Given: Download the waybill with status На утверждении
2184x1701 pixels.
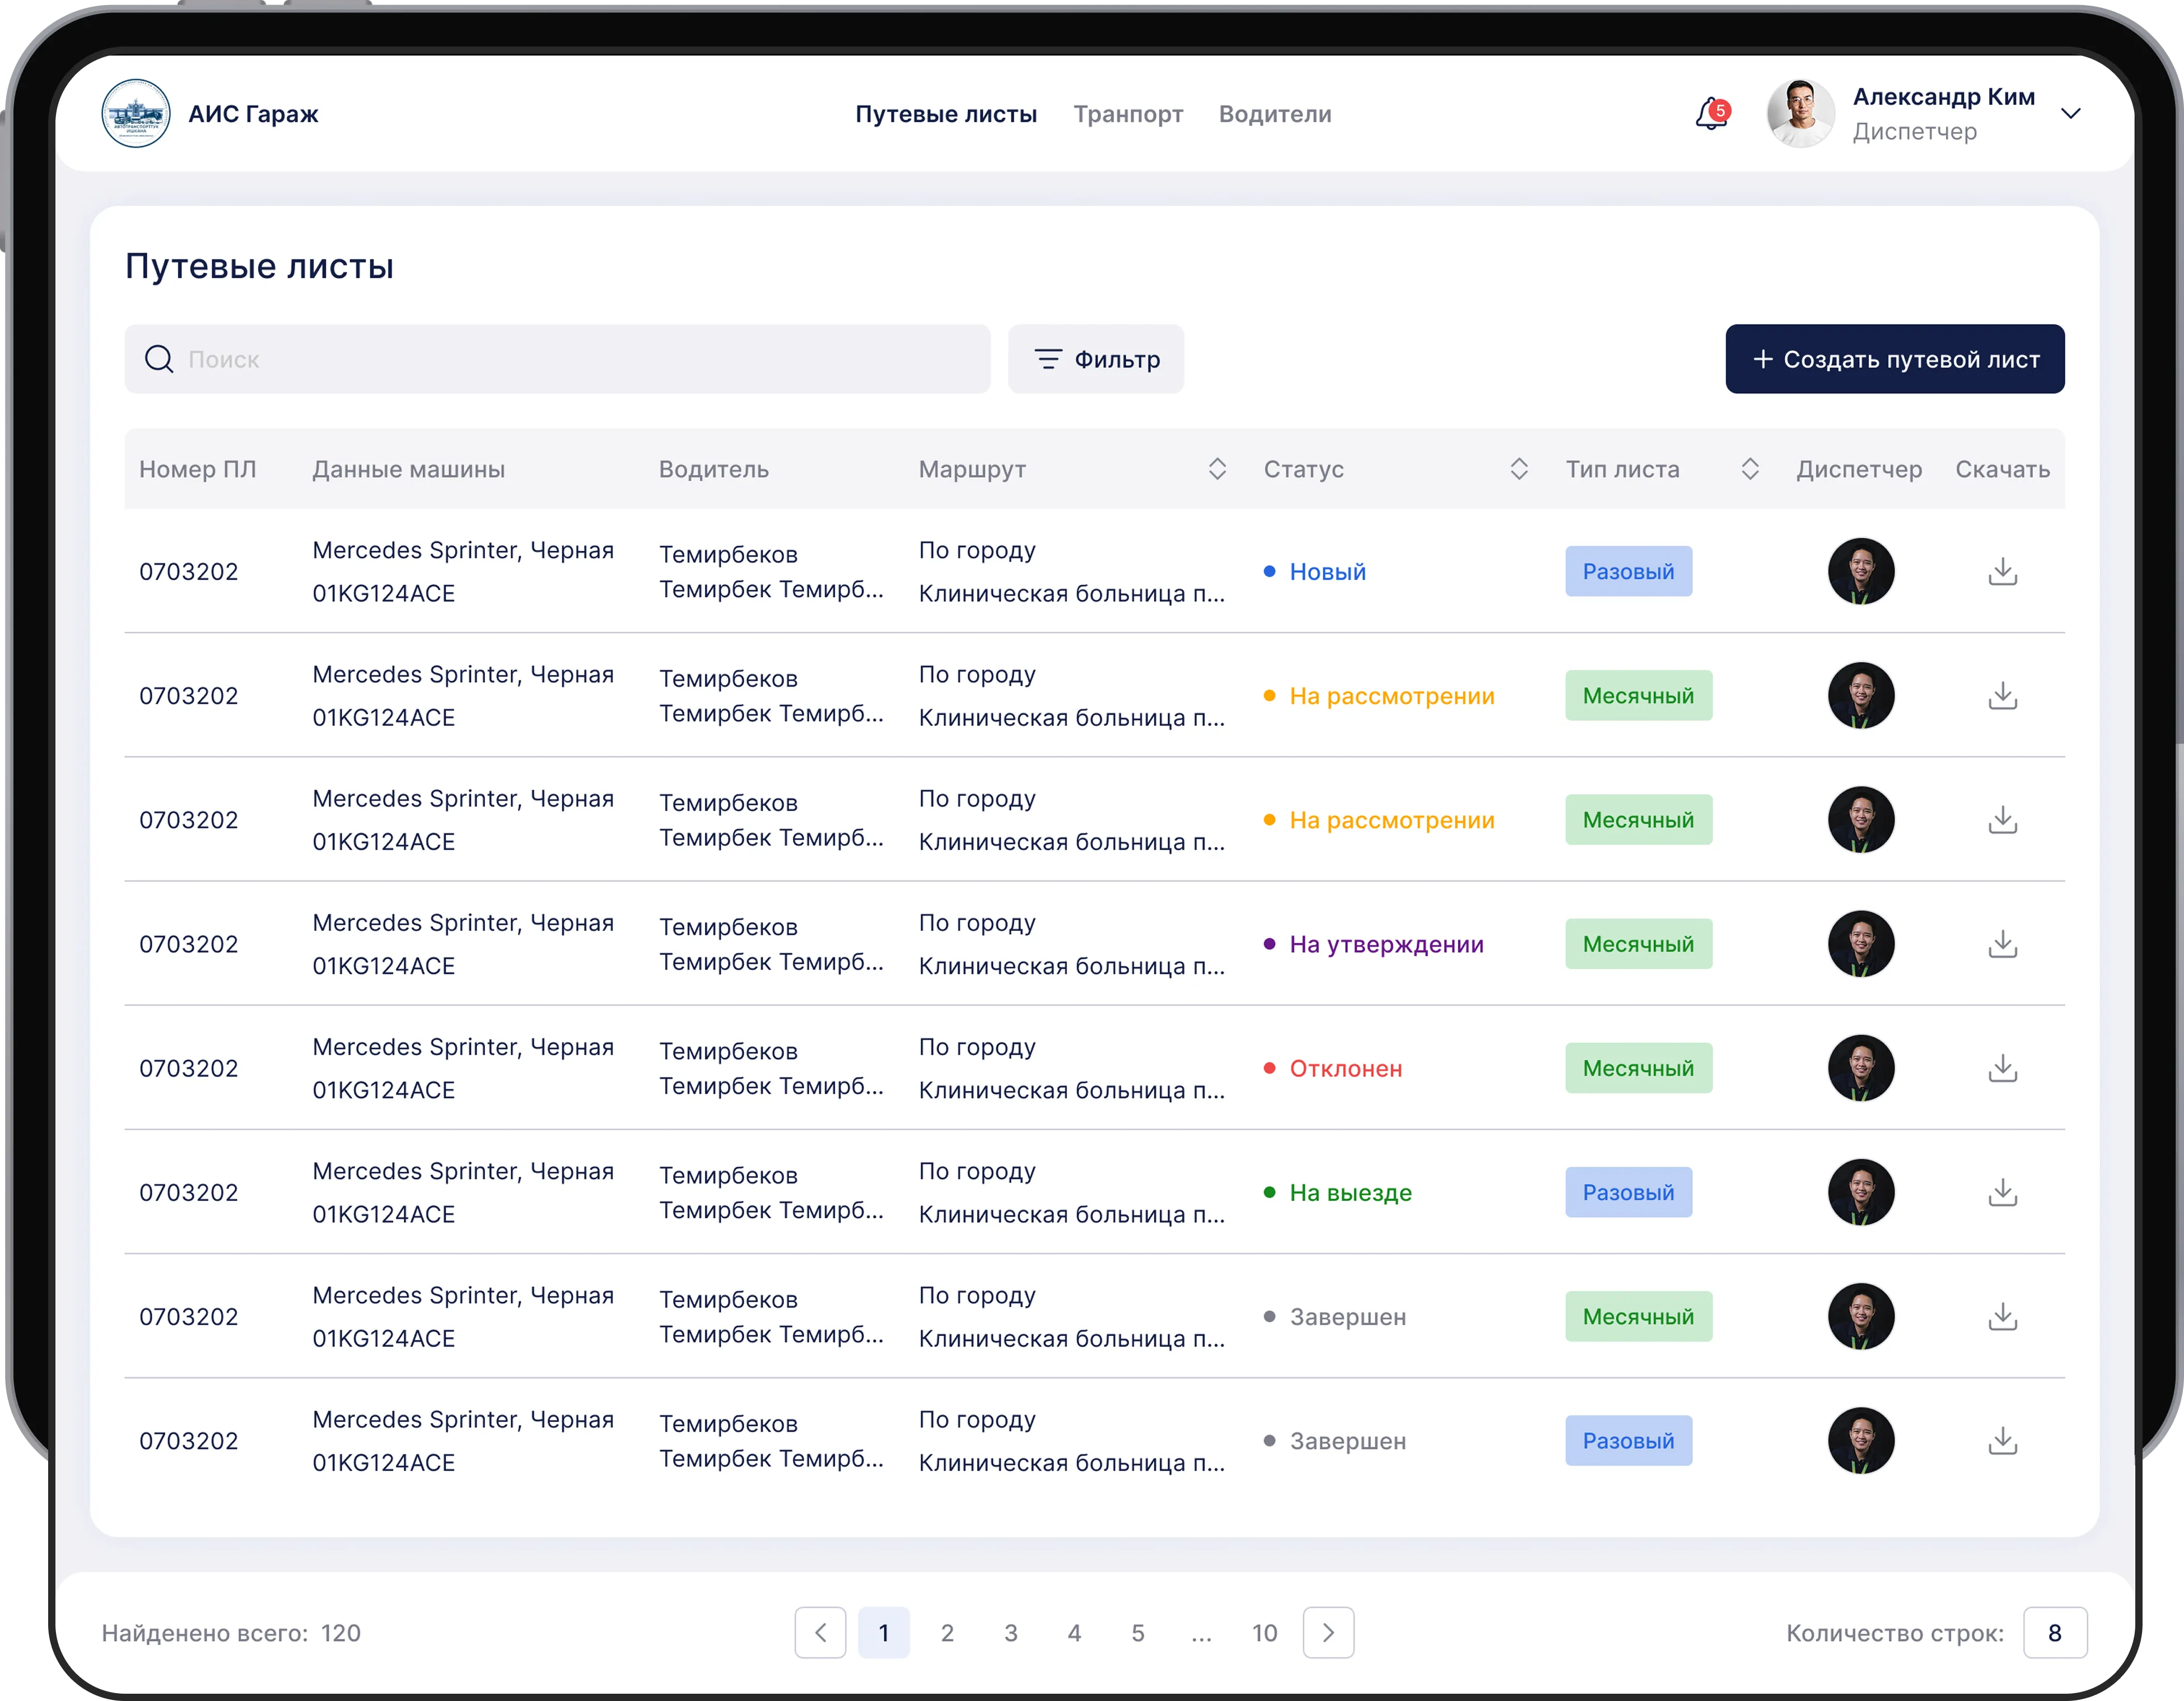Looking at the screenshot, I should point(2002,944).
